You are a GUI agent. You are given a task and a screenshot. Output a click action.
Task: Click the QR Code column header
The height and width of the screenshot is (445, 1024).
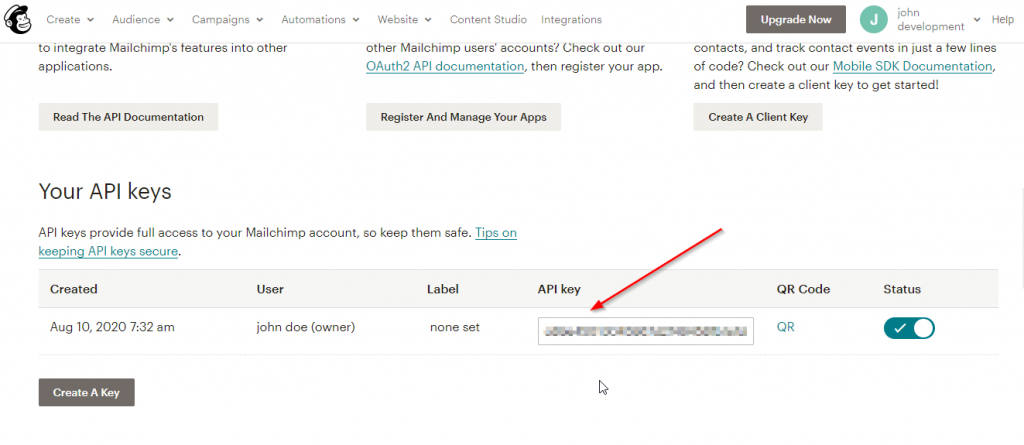[803, 289]
